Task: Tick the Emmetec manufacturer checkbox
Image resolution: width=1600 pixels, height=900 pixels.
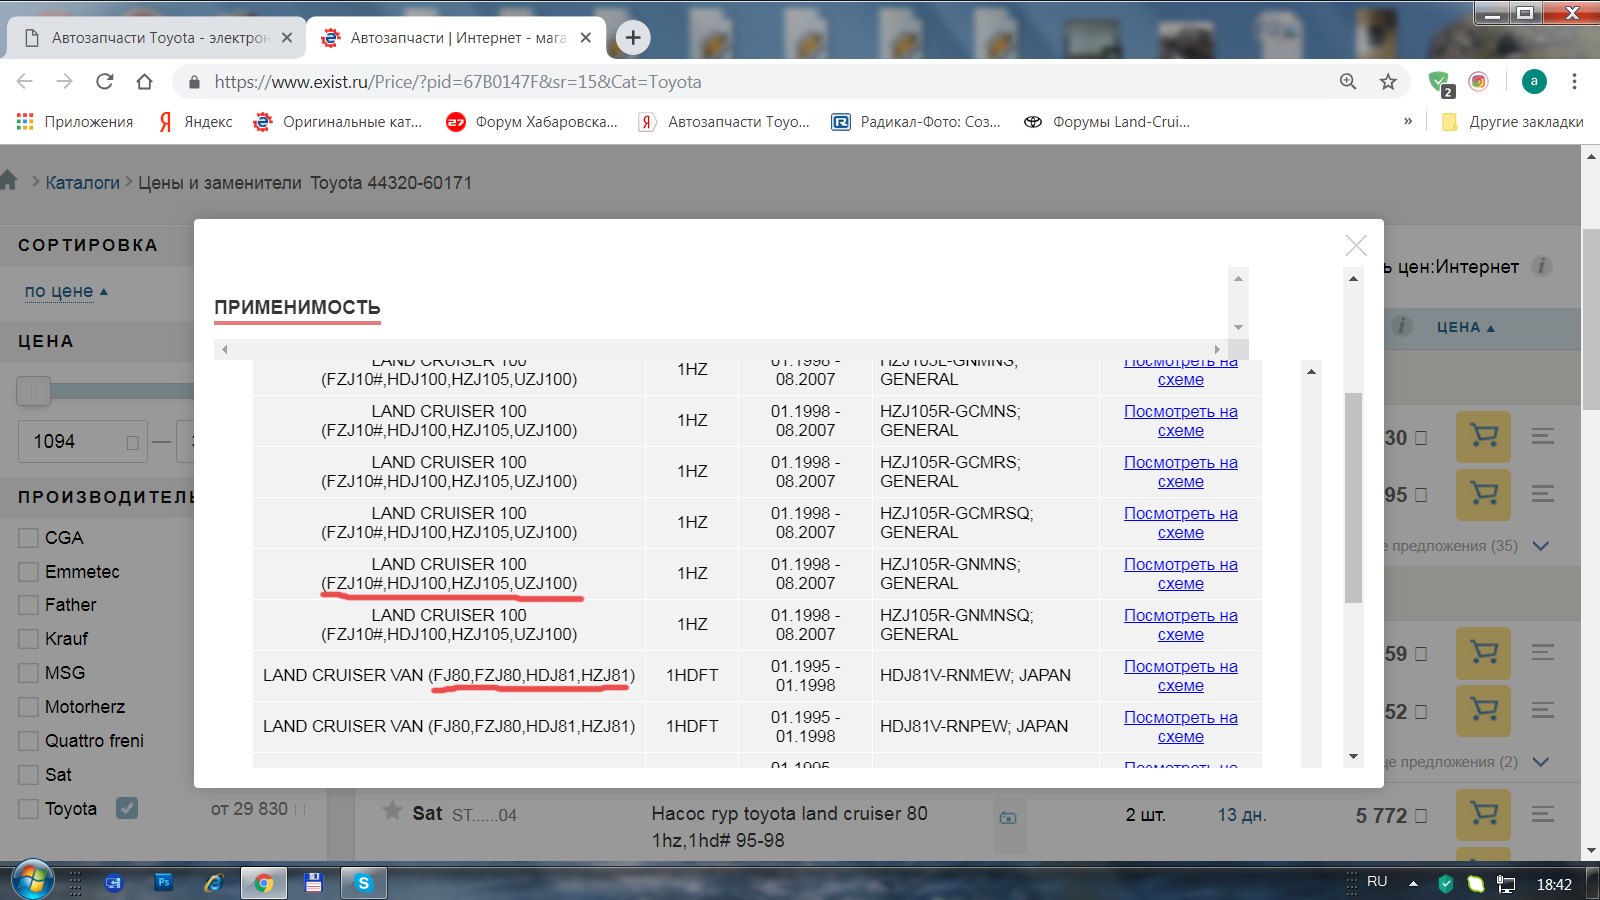Action: [x=28, y=572]
